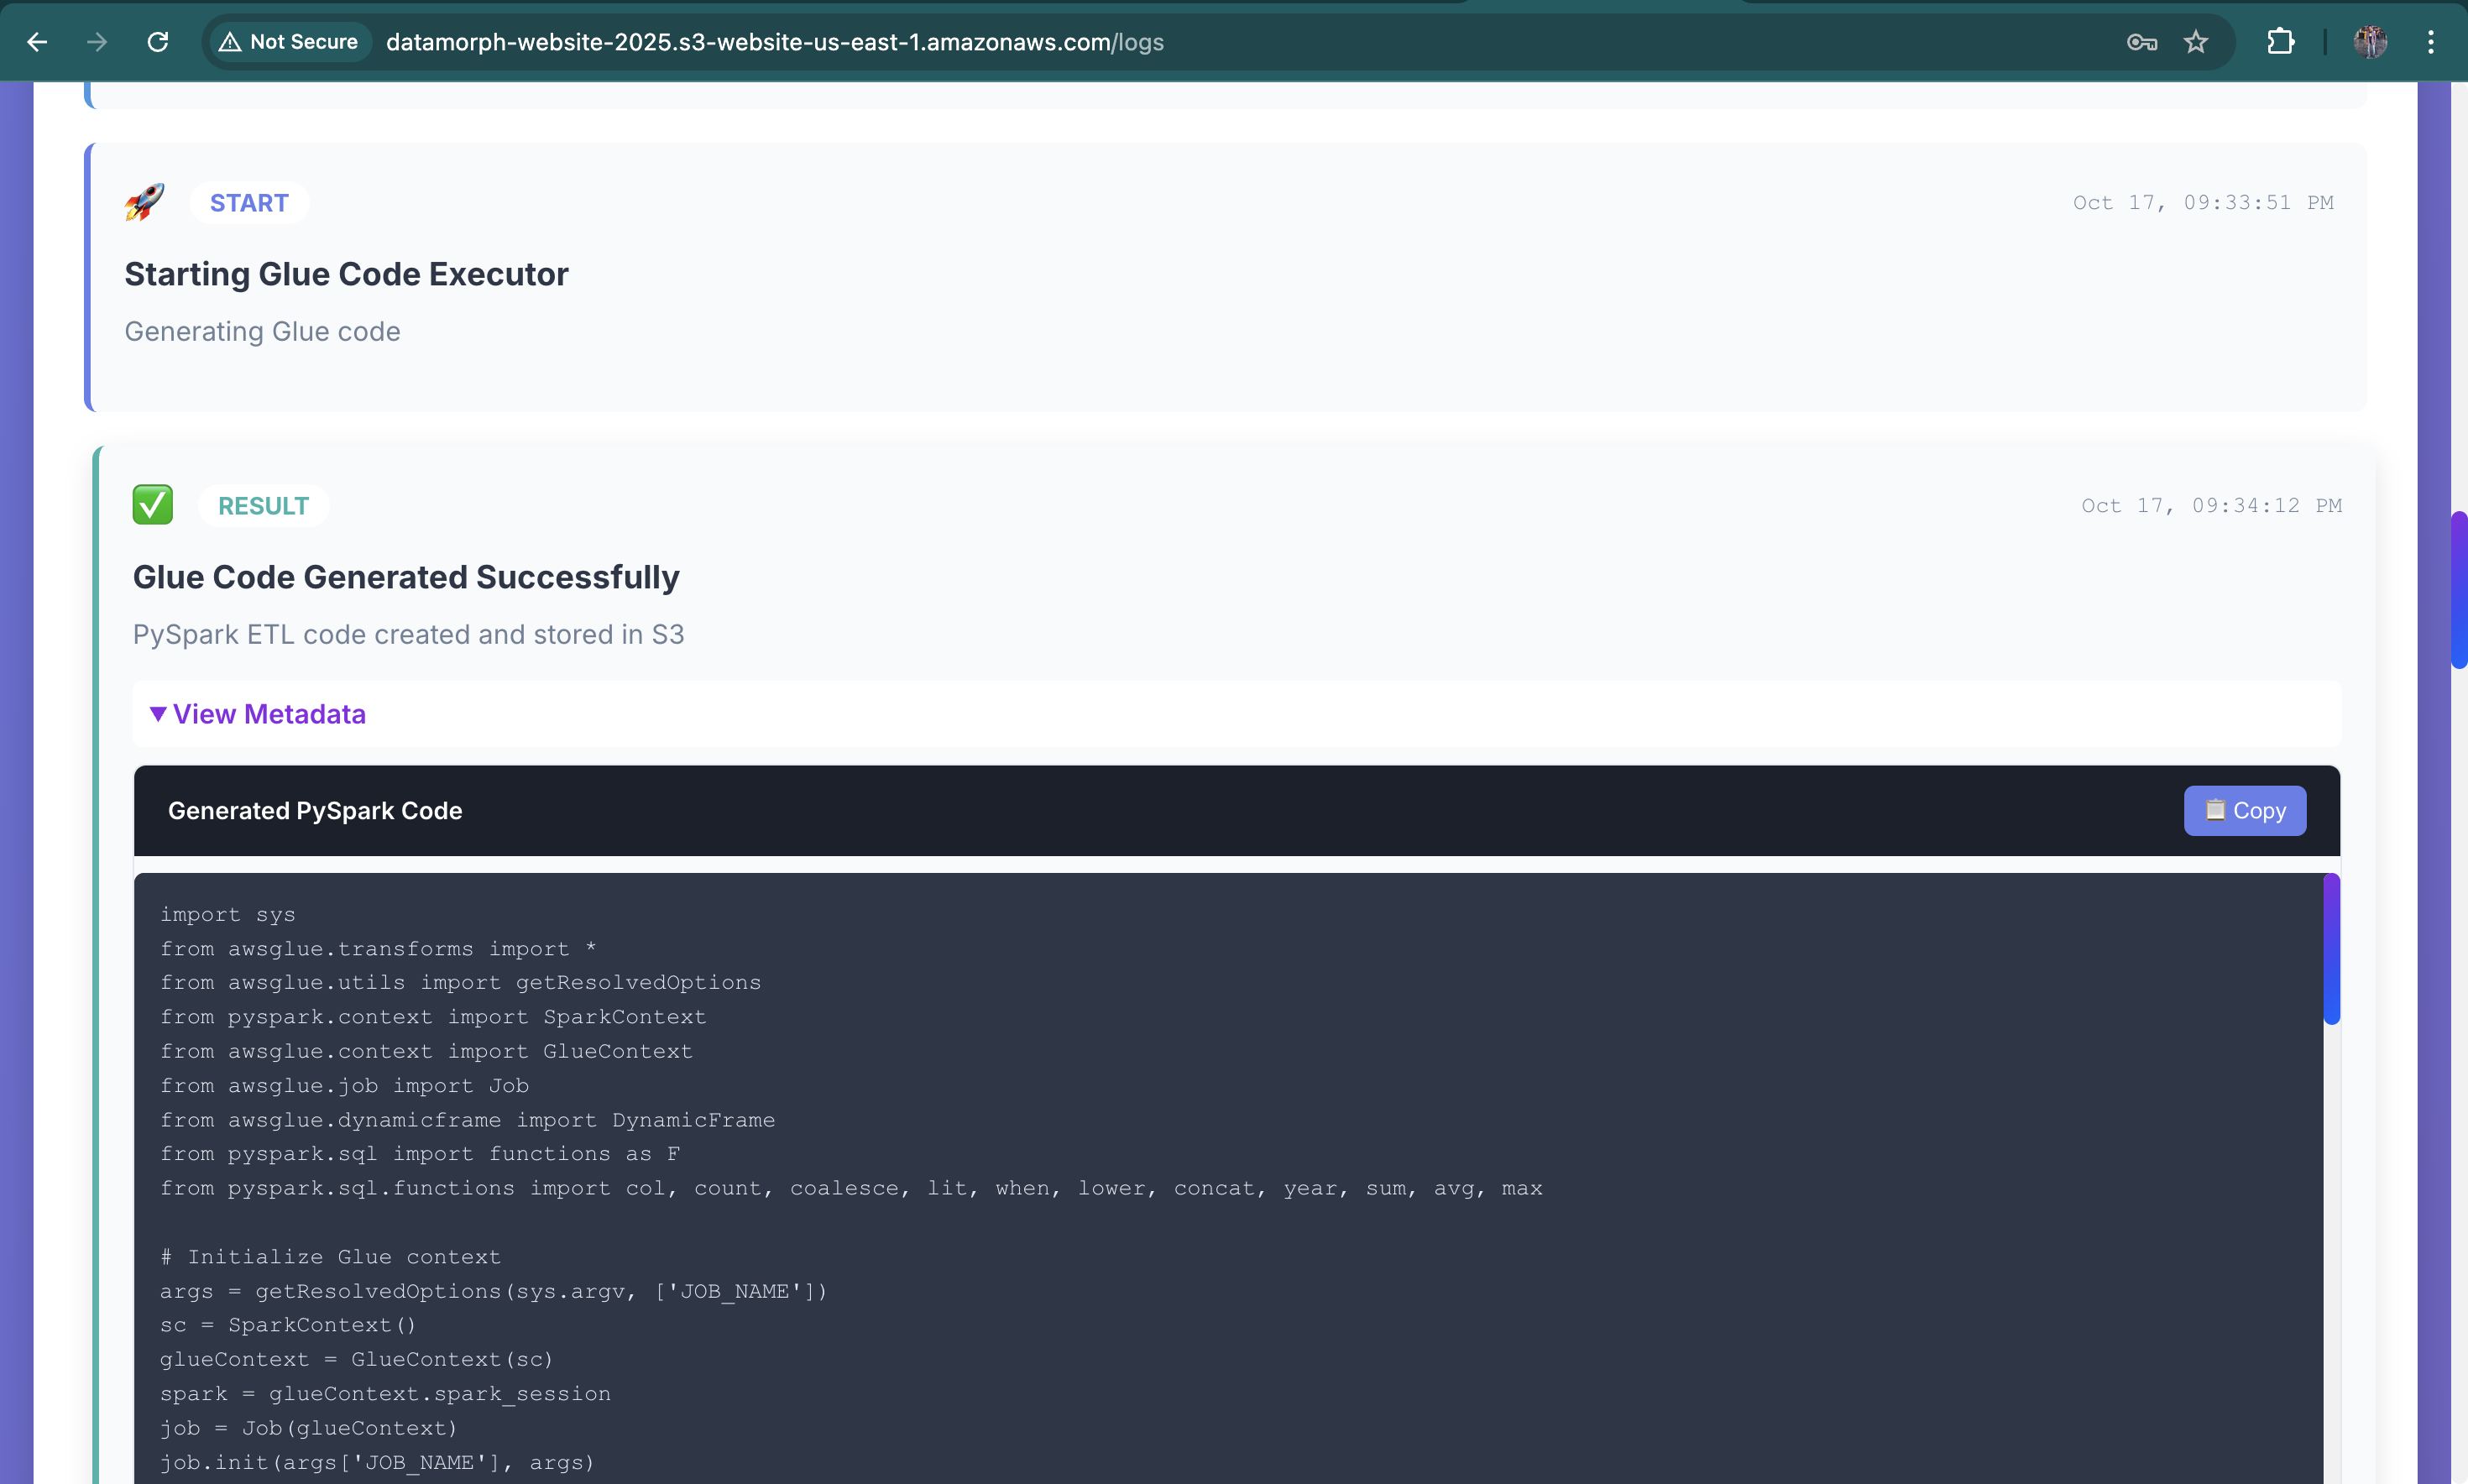Click the green checkmark RESULT icon
Viewport: 2468px width, 1484px height.
[x=153, y=505]
